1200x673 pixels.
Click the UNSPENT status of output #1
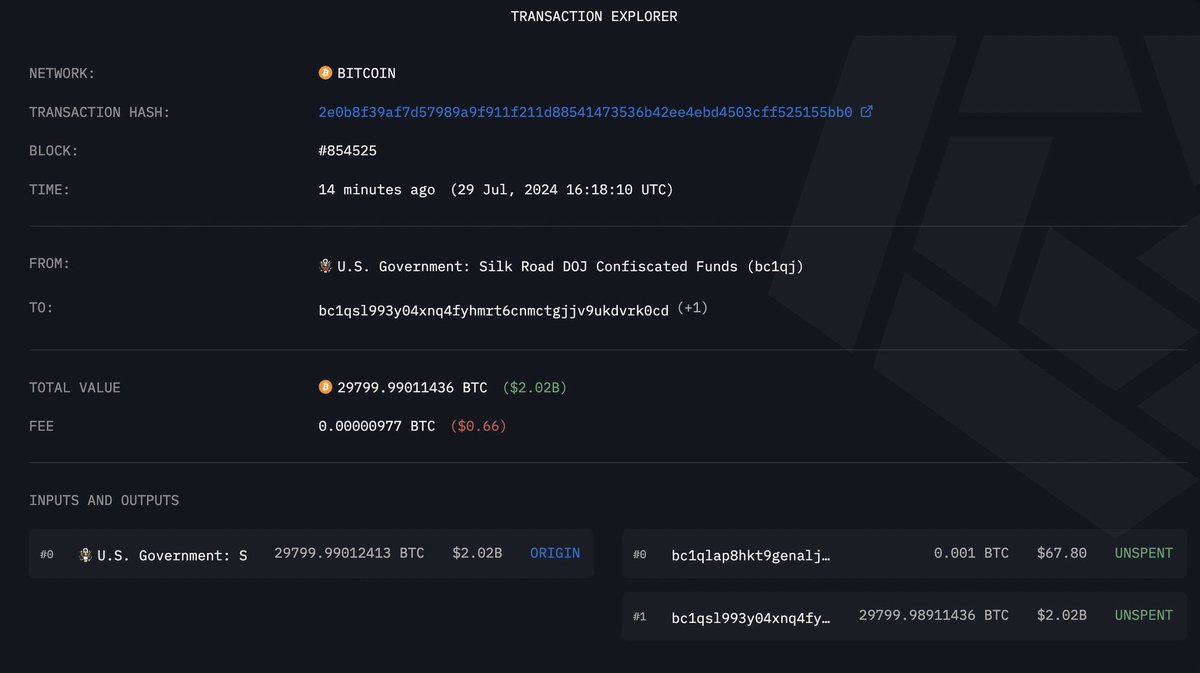pos(1144,615)
